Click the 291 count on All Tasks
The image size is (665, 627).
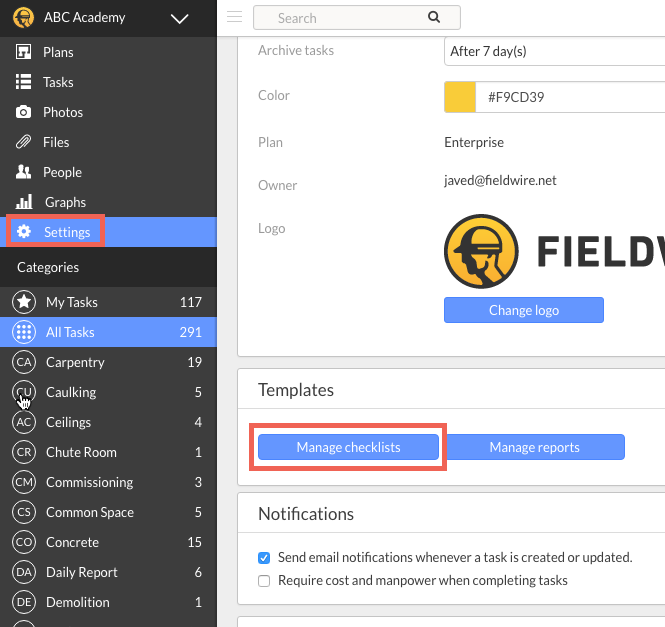click(190, 332)
